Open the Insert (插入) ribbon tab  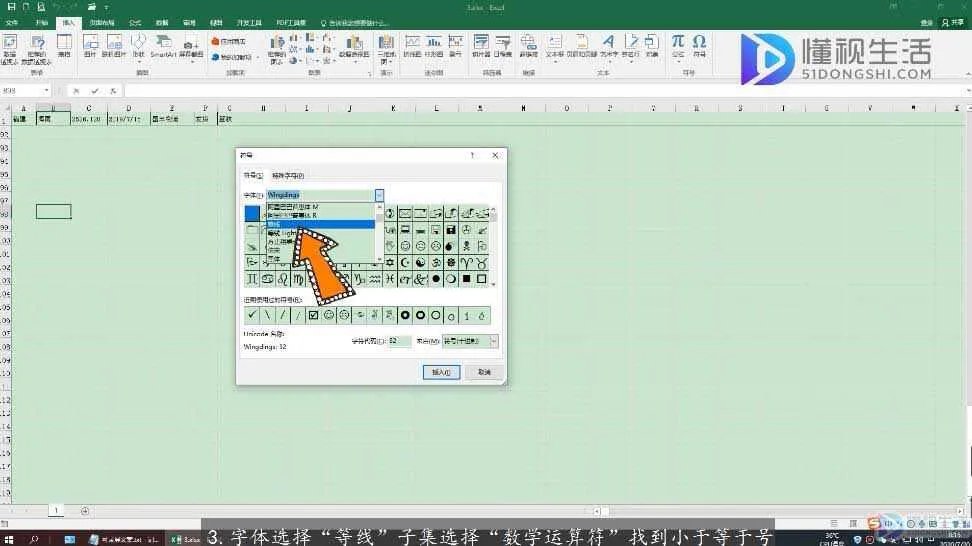68,21
